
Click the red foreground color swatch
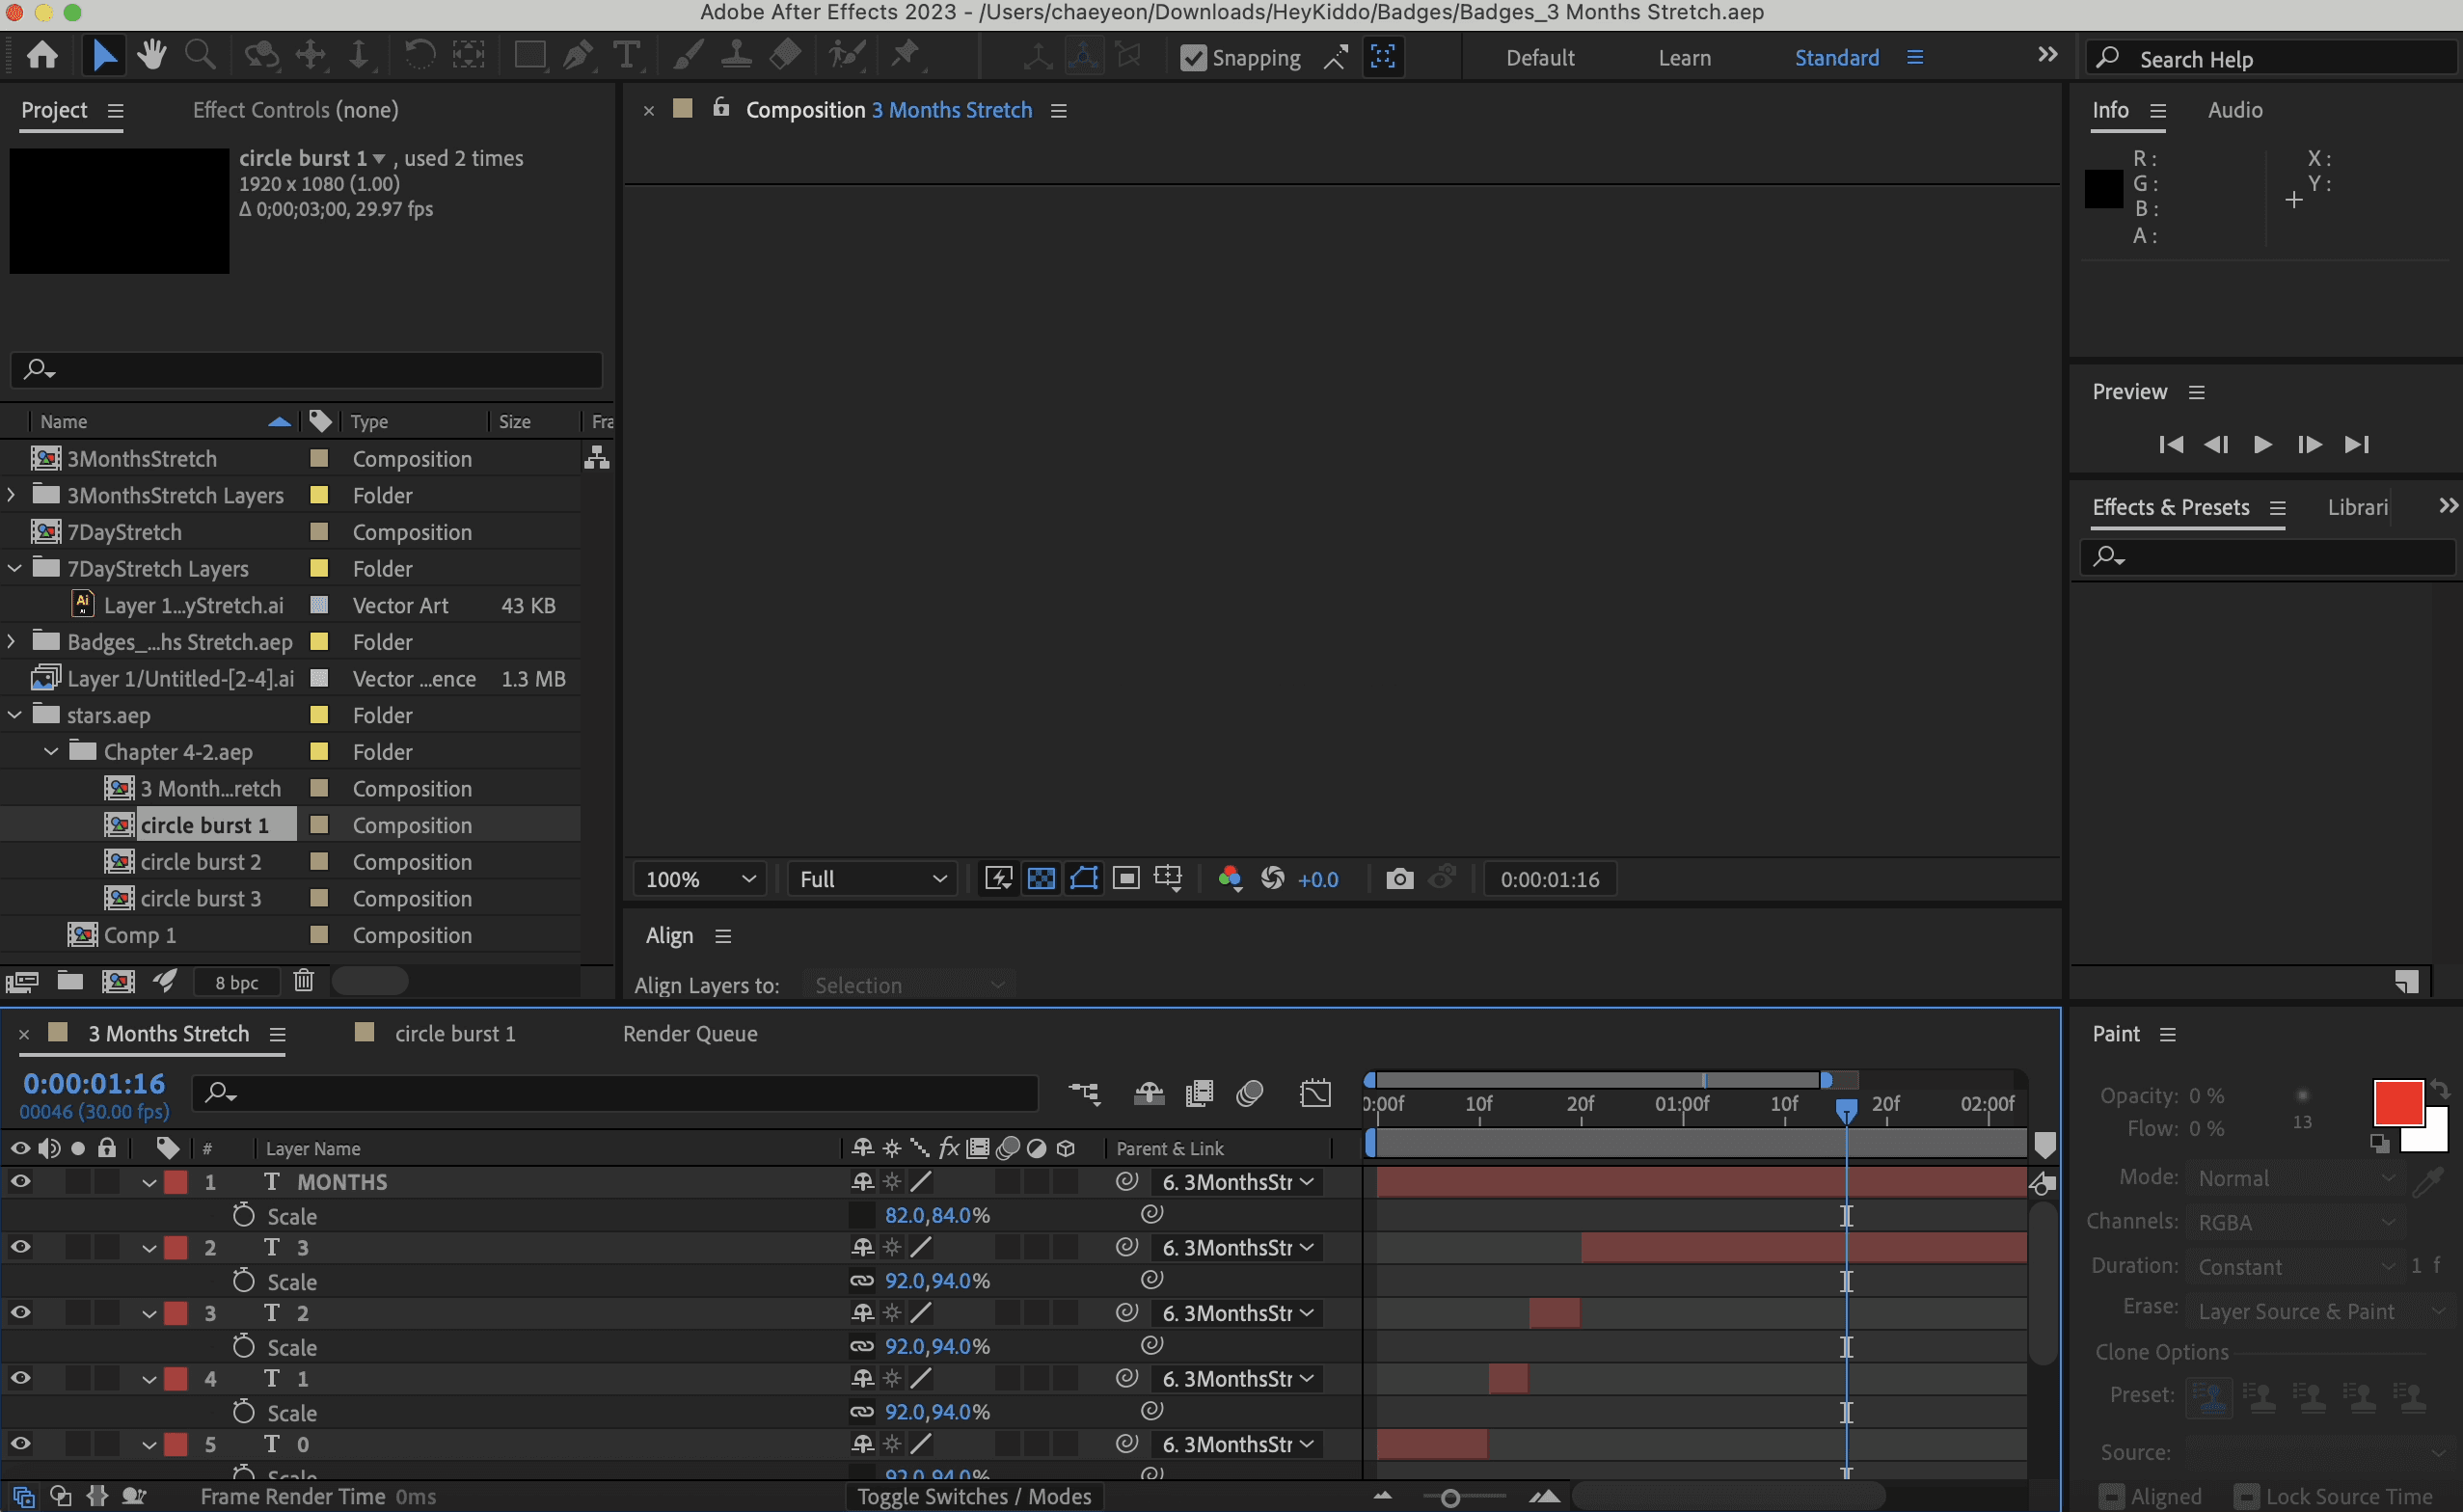(x=2397, y=1103)
